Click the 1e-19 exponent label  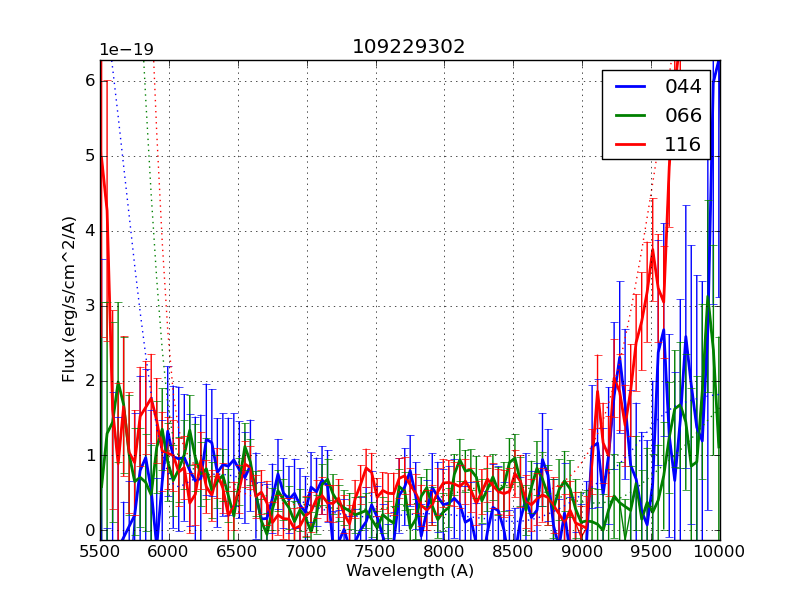point(126,50)
